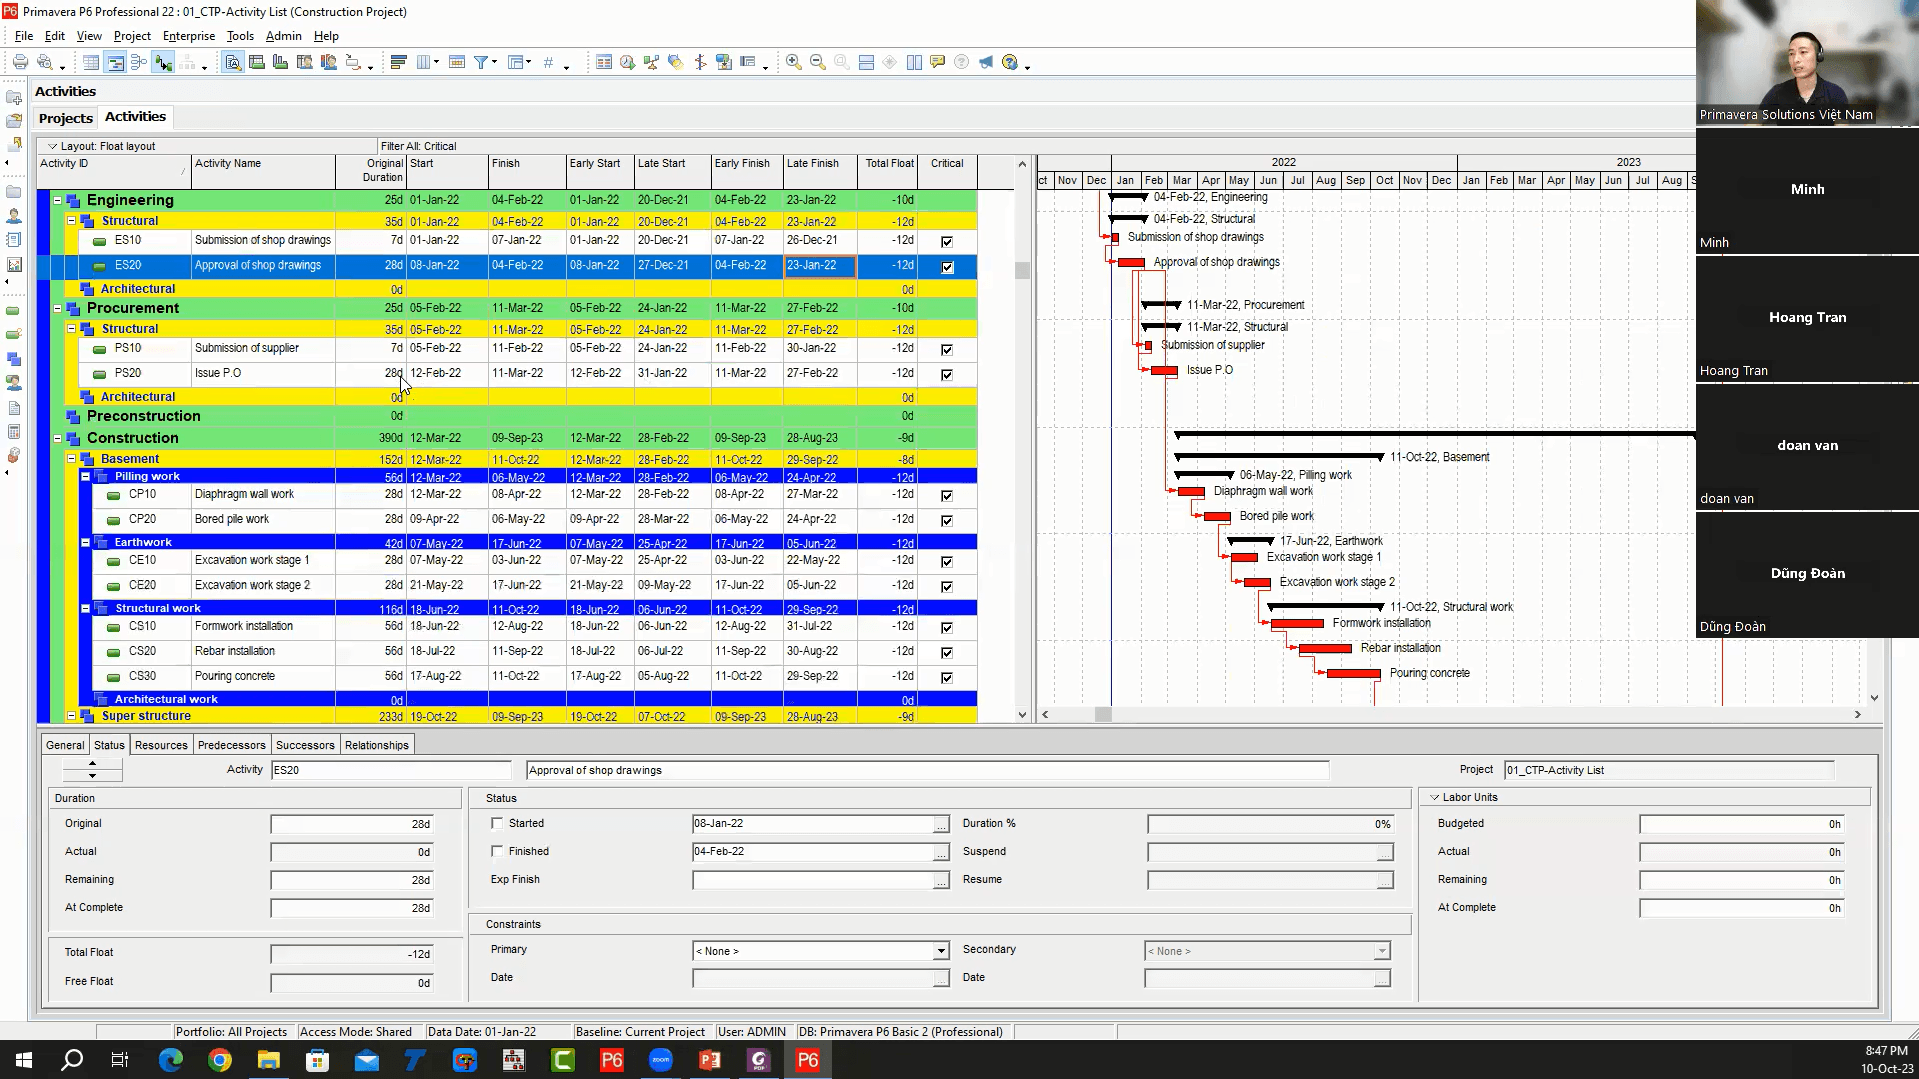Click the Started date browse button
Screen dimensions: 1919x1079
940,824
